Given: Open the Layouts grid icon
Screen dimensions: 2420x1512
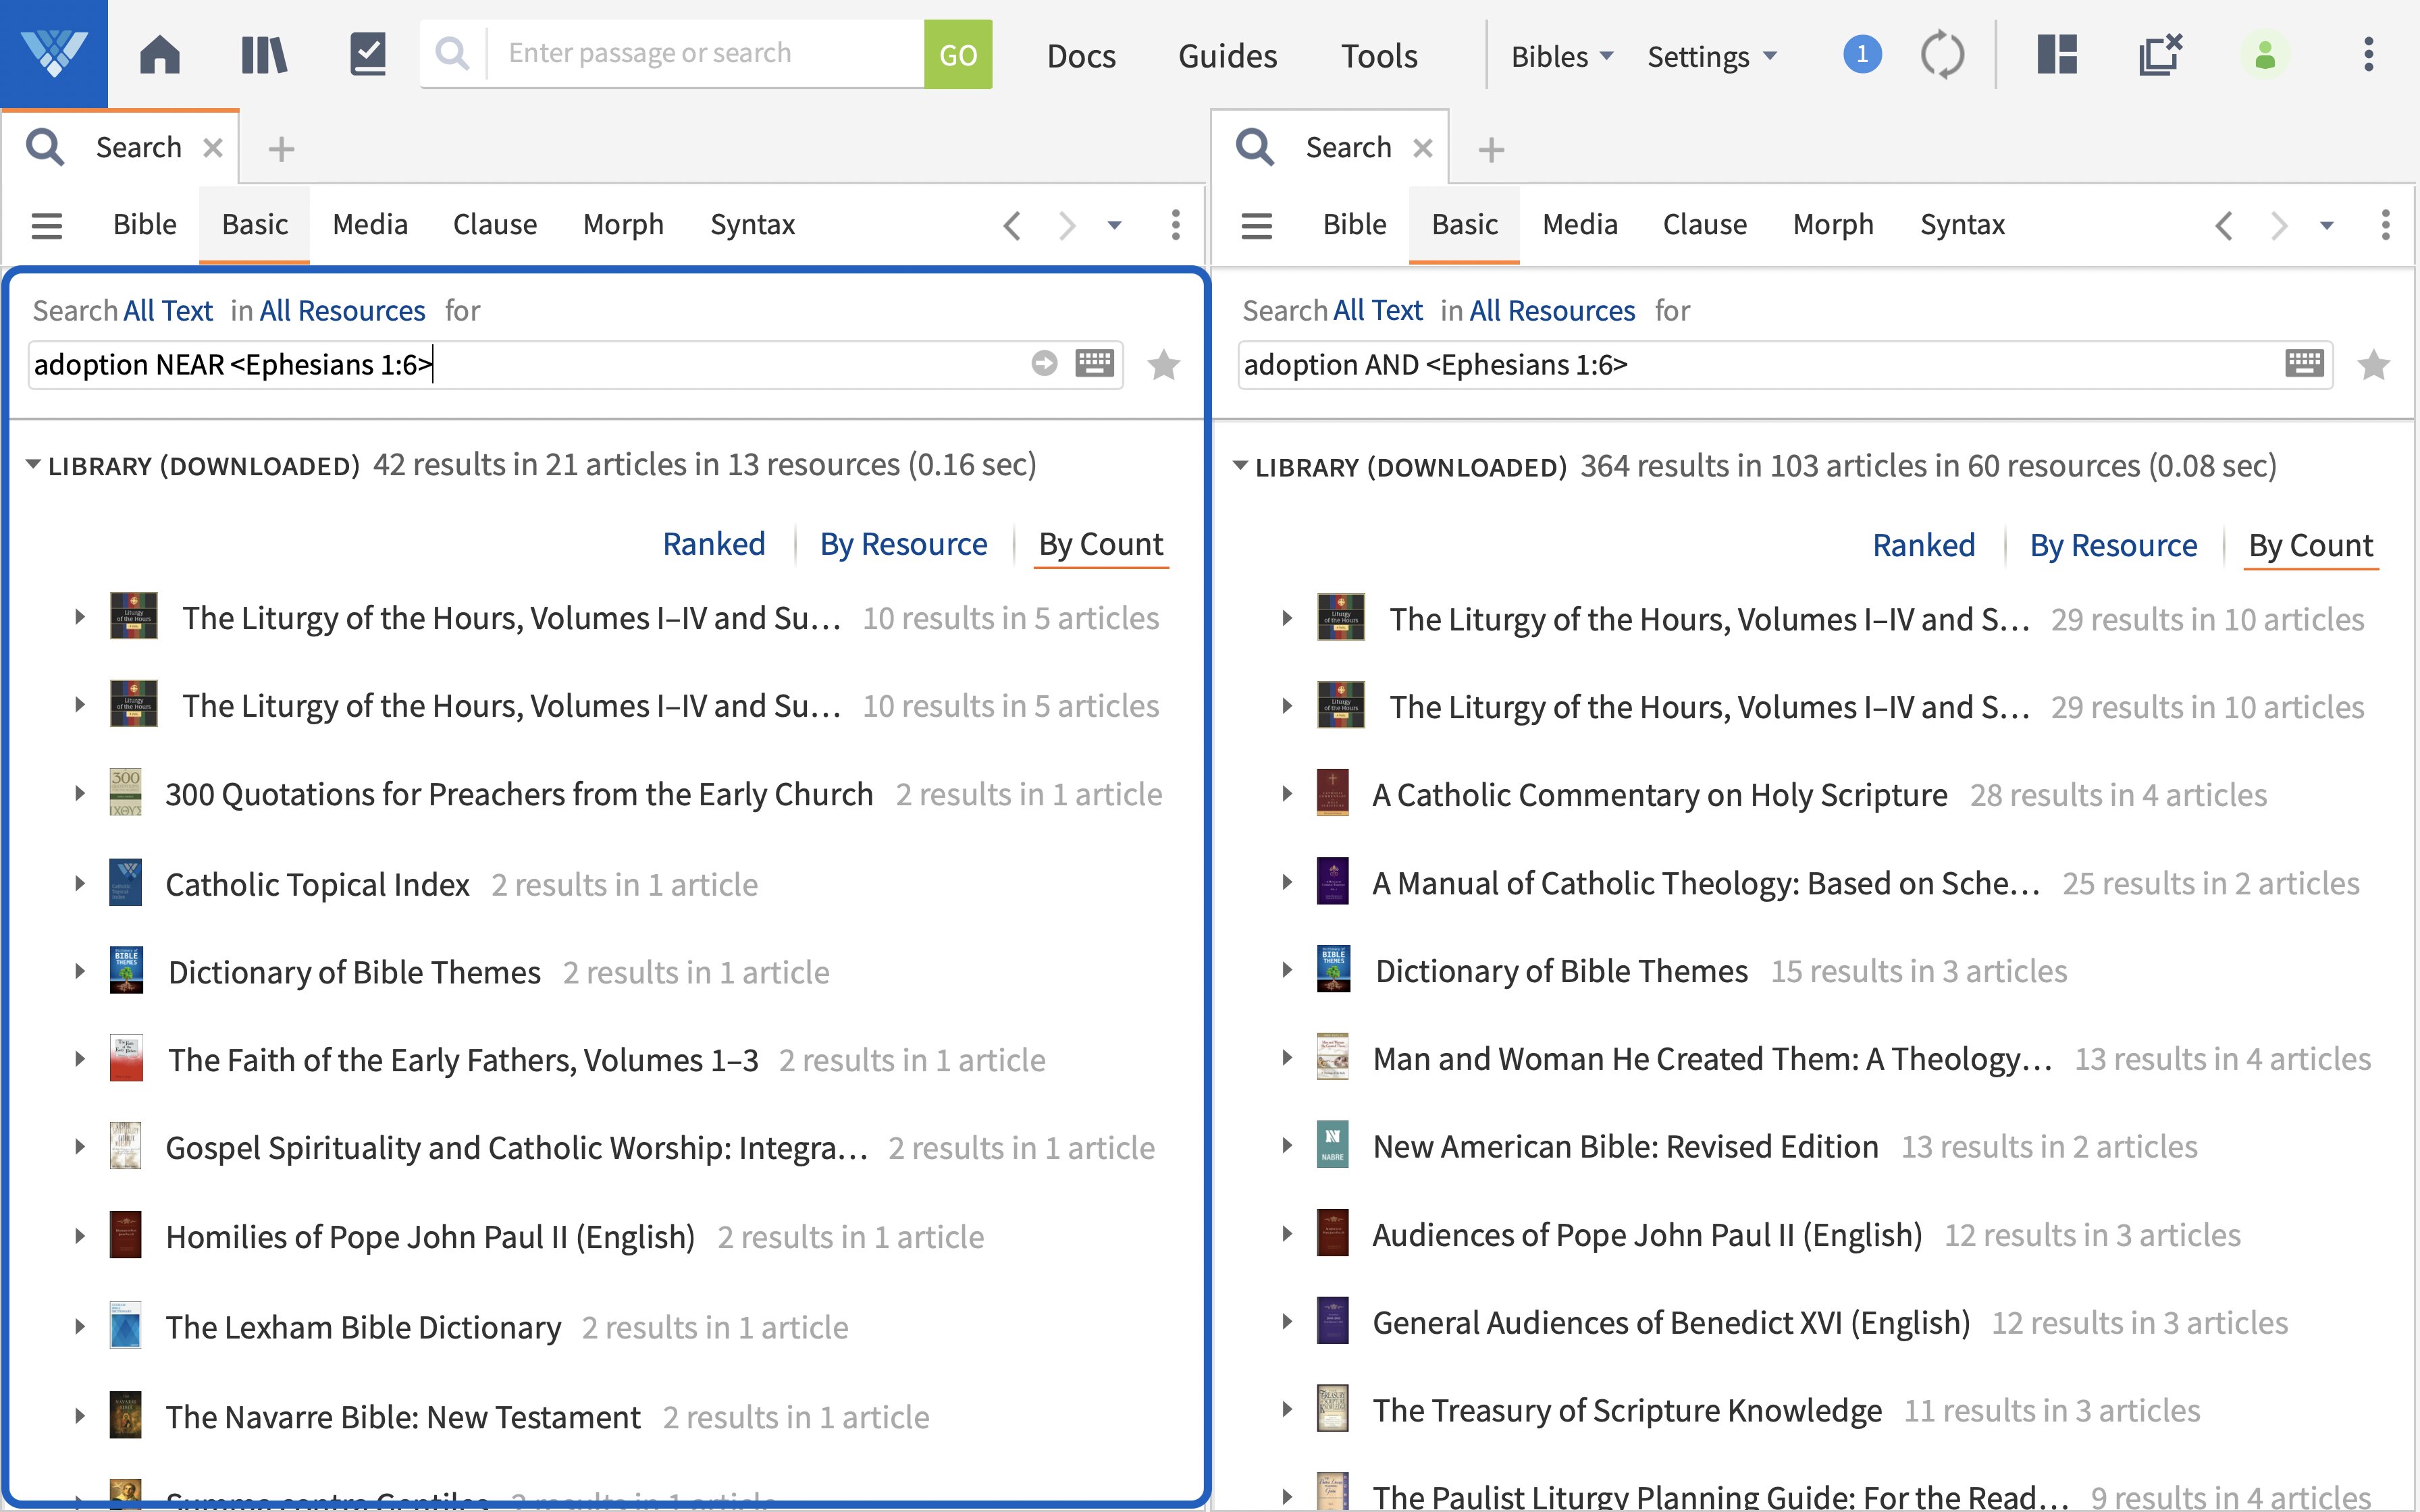Looking at the screenshot, I should click(x=2057, y=54).
